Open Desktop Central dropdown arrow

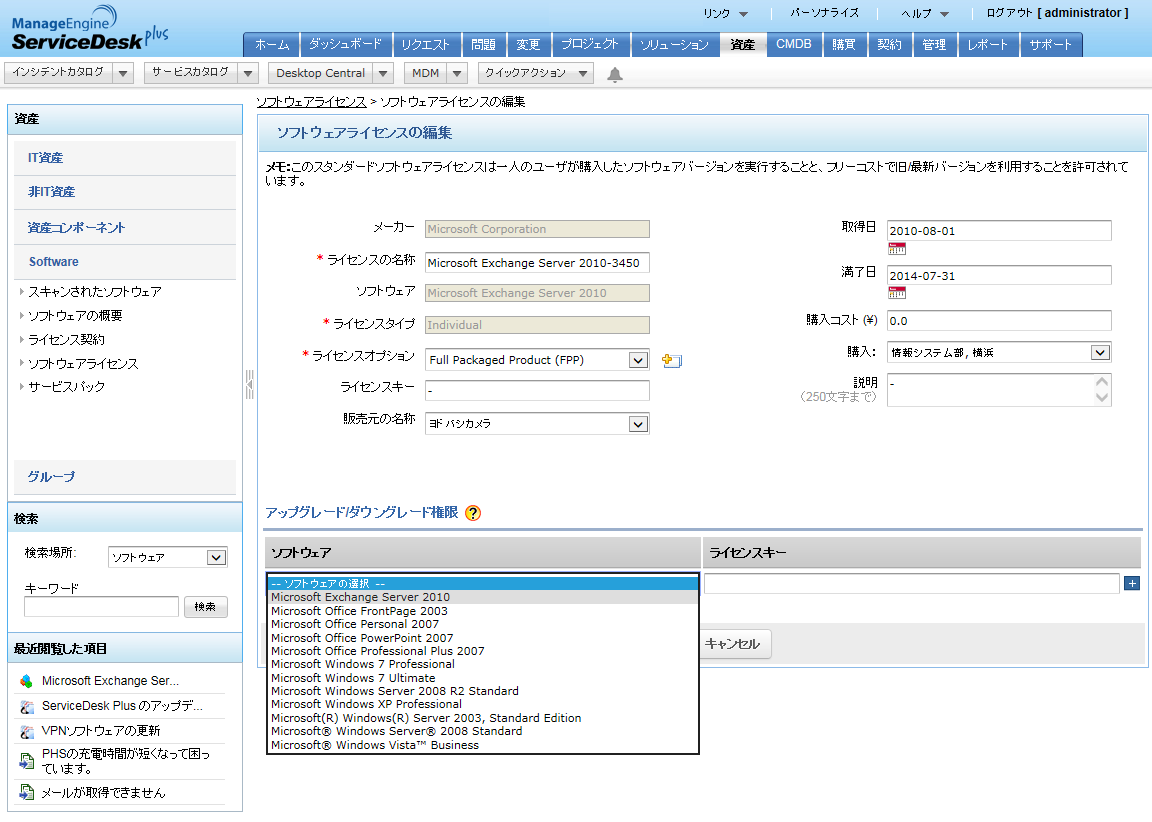[x=383, y=73]
